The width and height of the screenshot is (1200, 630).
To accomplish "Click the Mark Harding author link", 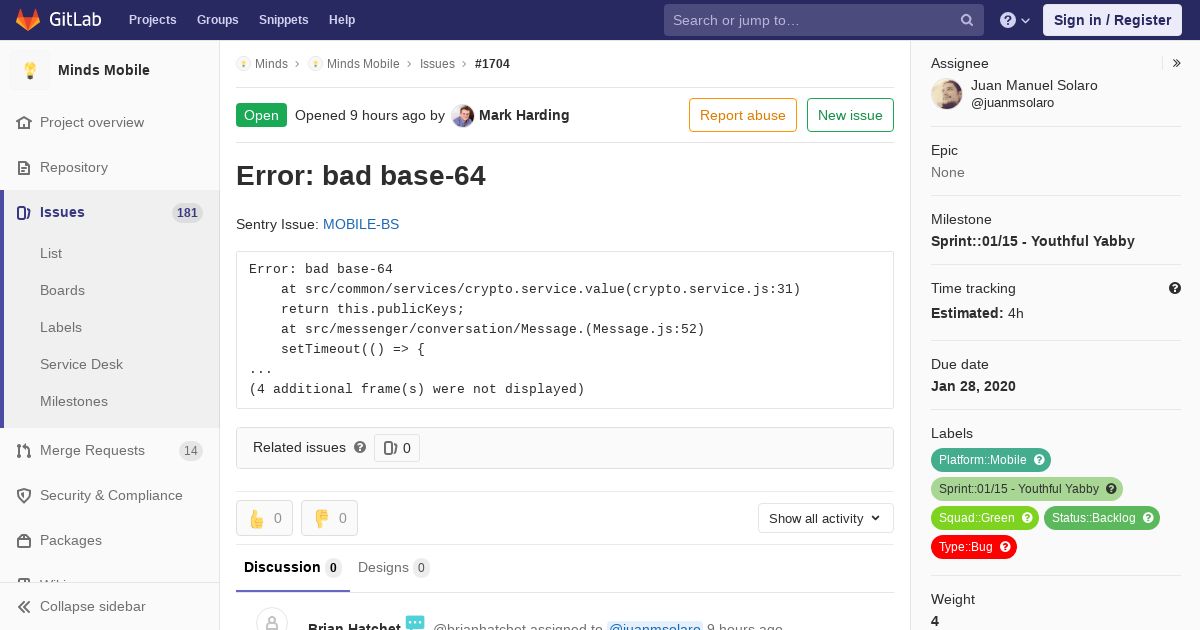I will tap(524, 115).
